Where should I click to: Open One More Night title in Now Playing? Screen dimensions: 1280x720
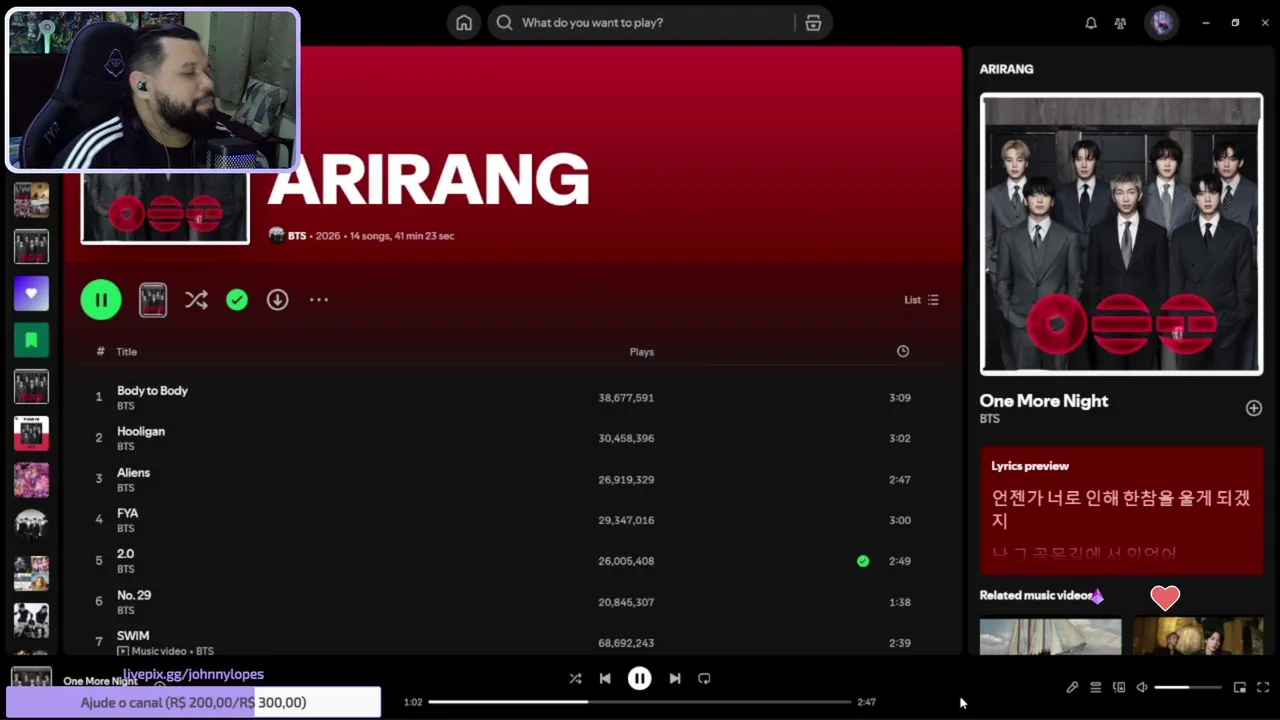point(1044,401)
